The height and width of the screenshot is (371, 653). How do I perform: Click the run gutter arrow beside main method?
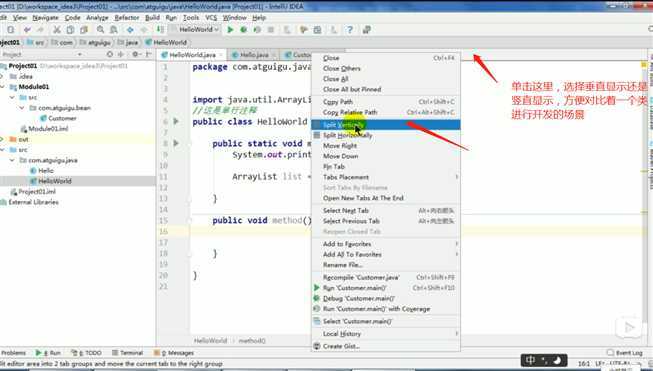click(176, 143)
